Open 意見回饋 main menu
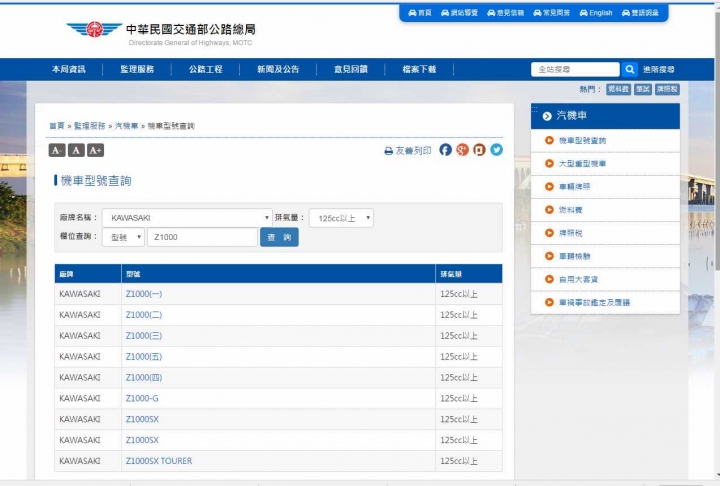Image resolution: width=720 pixels, height=486 pixels. pyautogui.click(x=351, y=69)
